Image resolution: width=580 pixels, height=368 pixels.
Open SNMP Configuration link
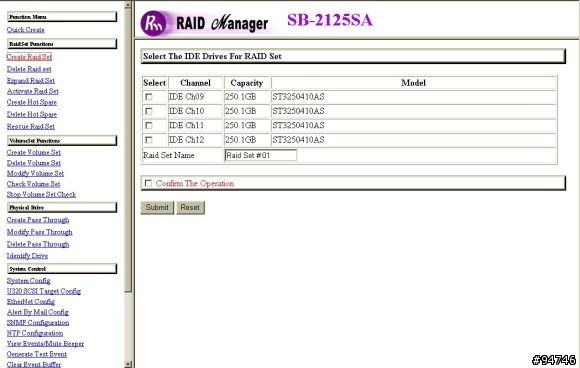[x=38, y=323]
